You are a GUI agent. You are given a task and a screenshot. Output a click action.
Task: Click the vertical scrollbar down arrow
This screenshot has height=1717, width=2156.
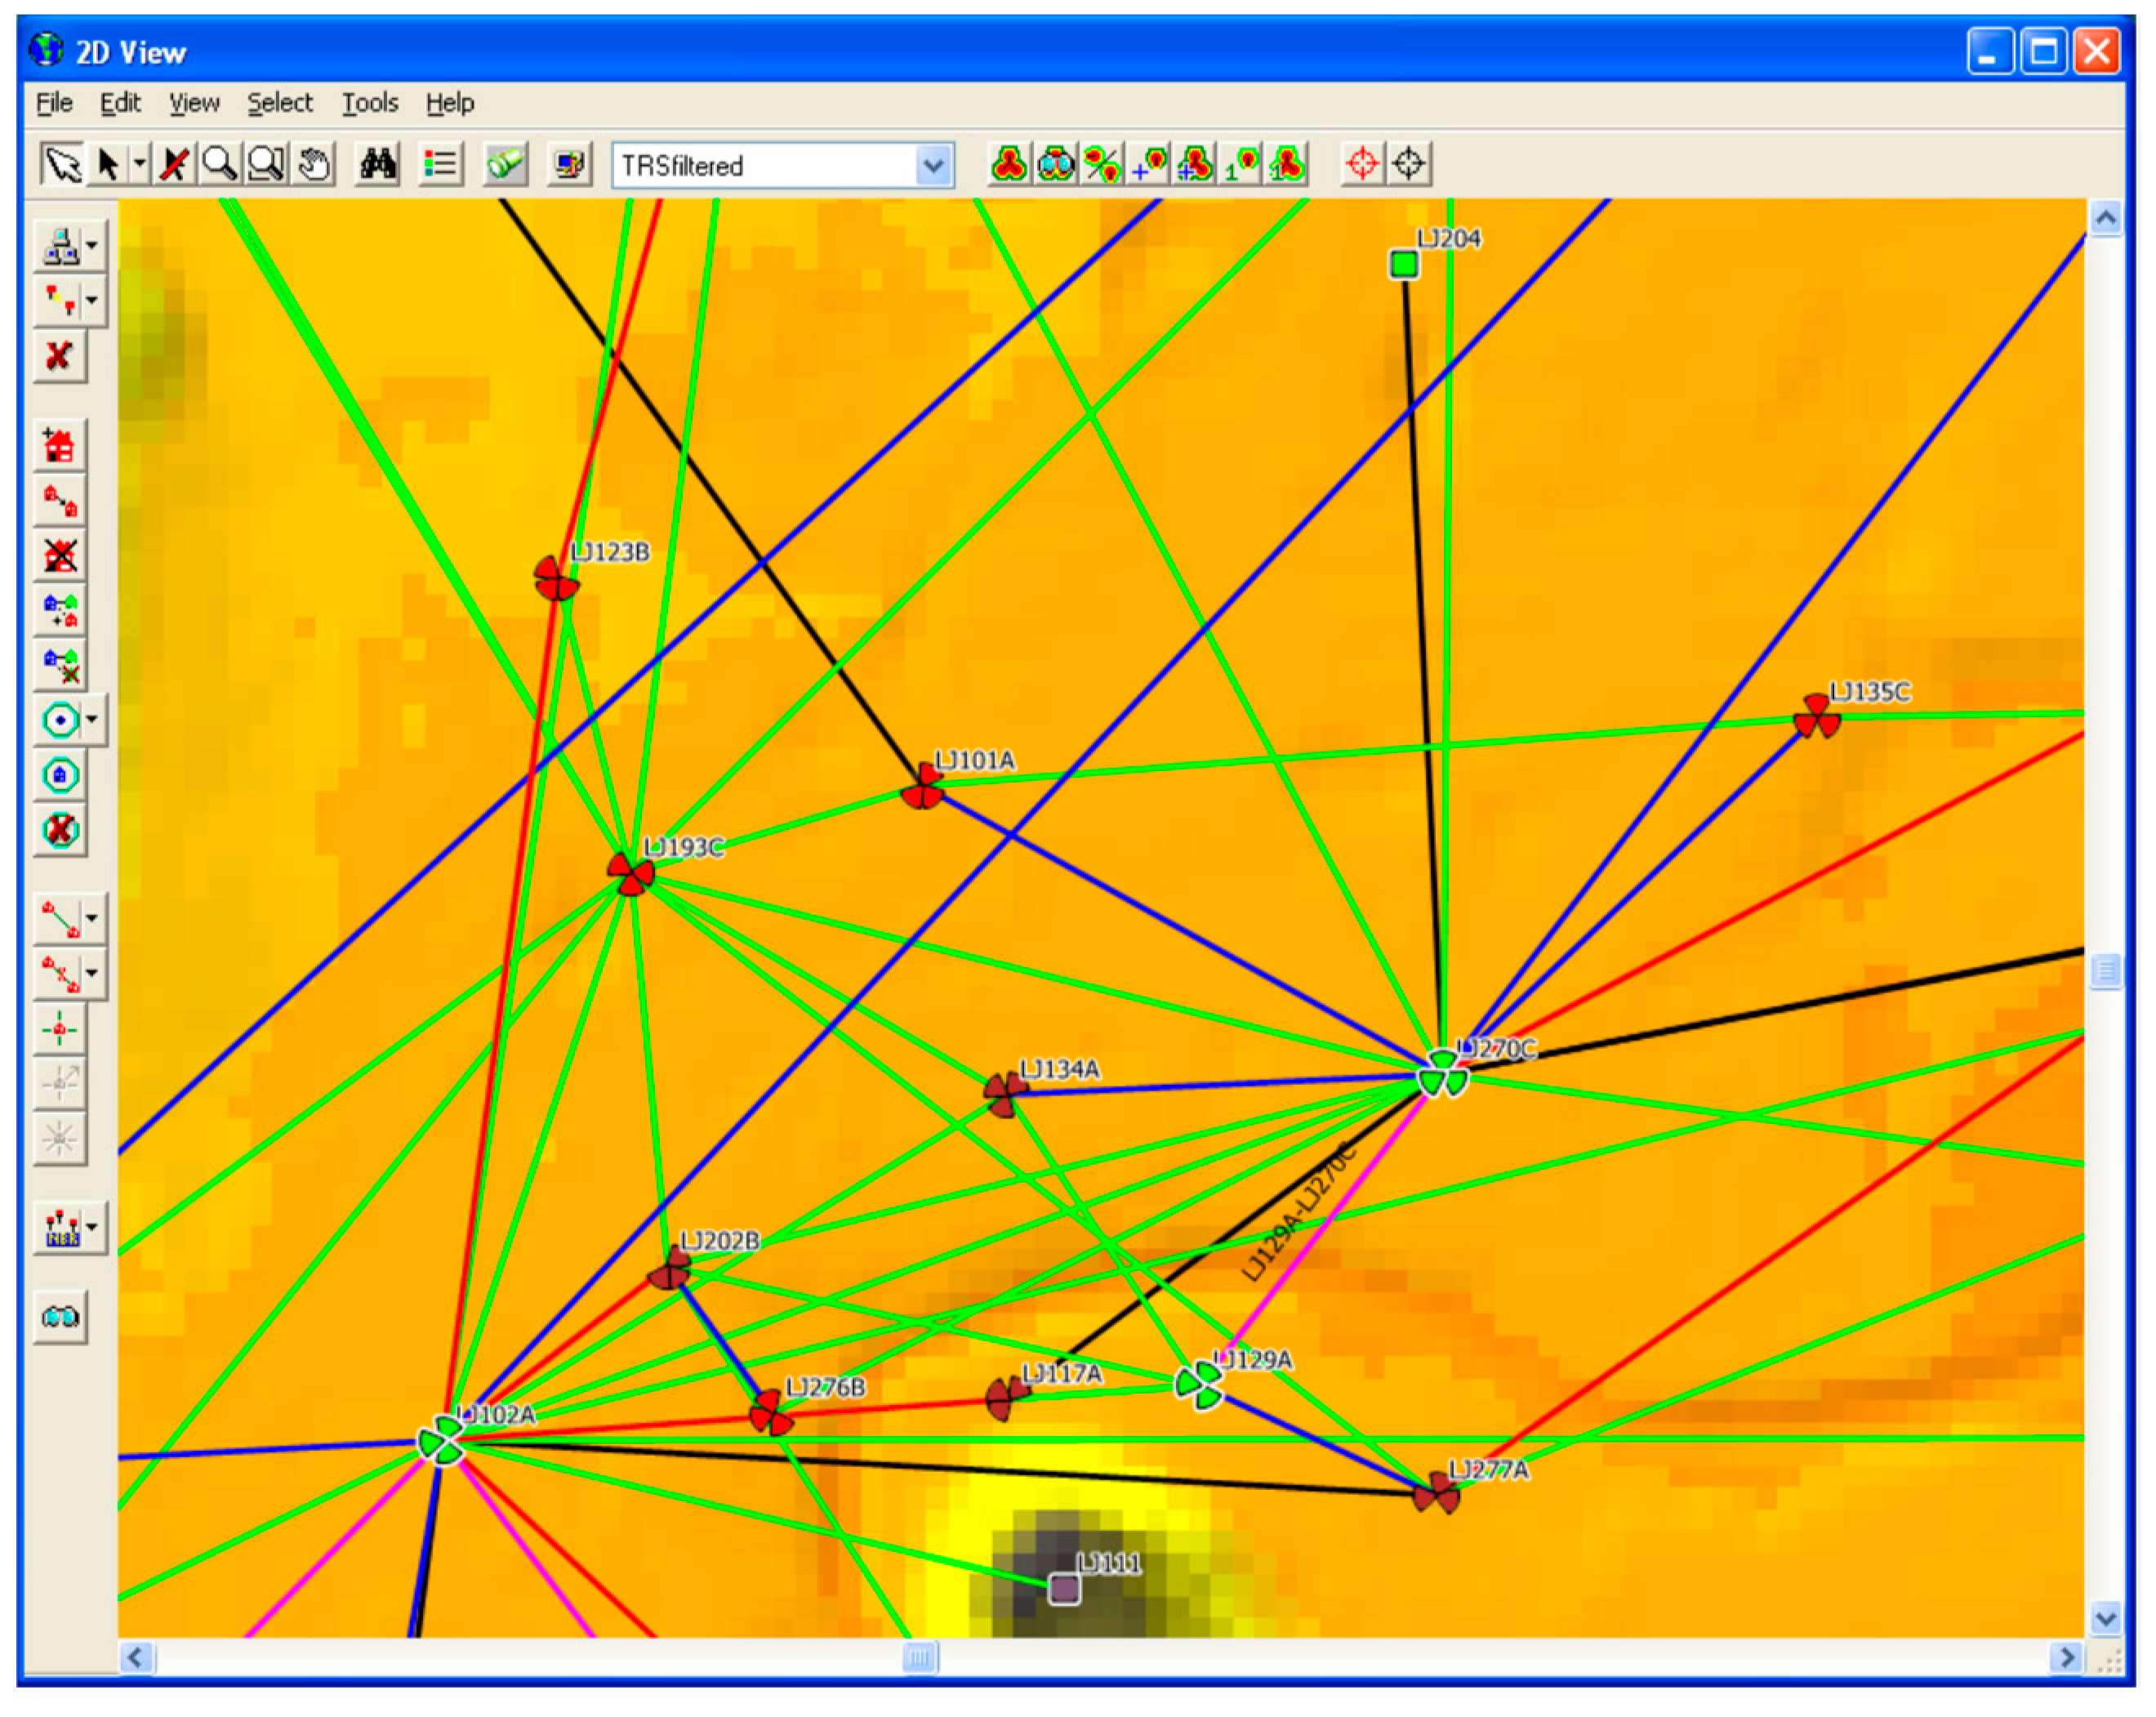pyautogui.click(x=2105, y=1618)
